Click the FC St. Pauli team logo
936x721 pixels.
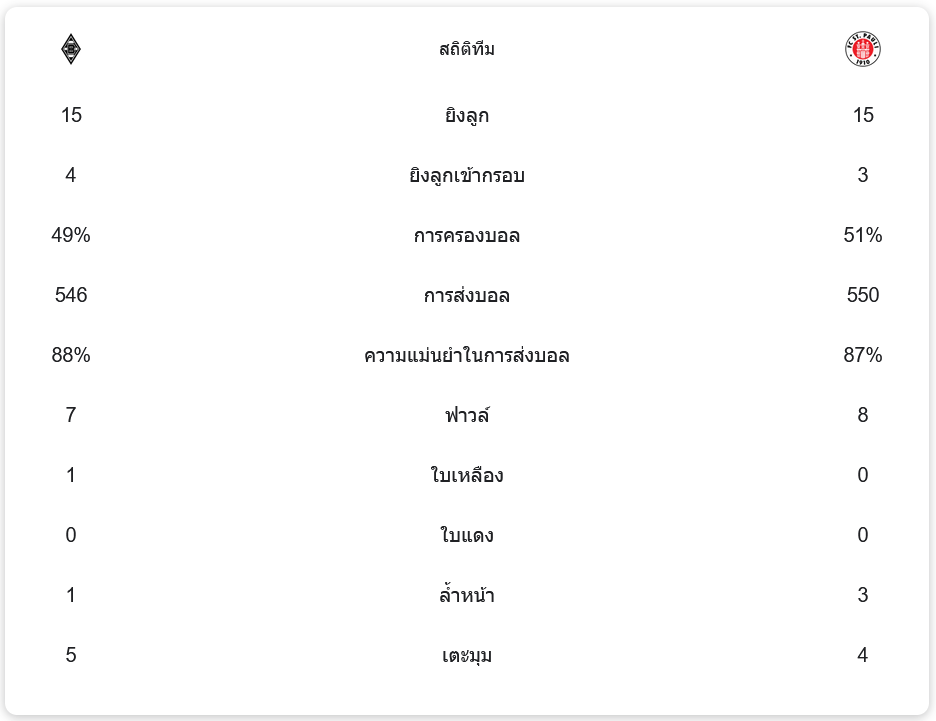862,49
